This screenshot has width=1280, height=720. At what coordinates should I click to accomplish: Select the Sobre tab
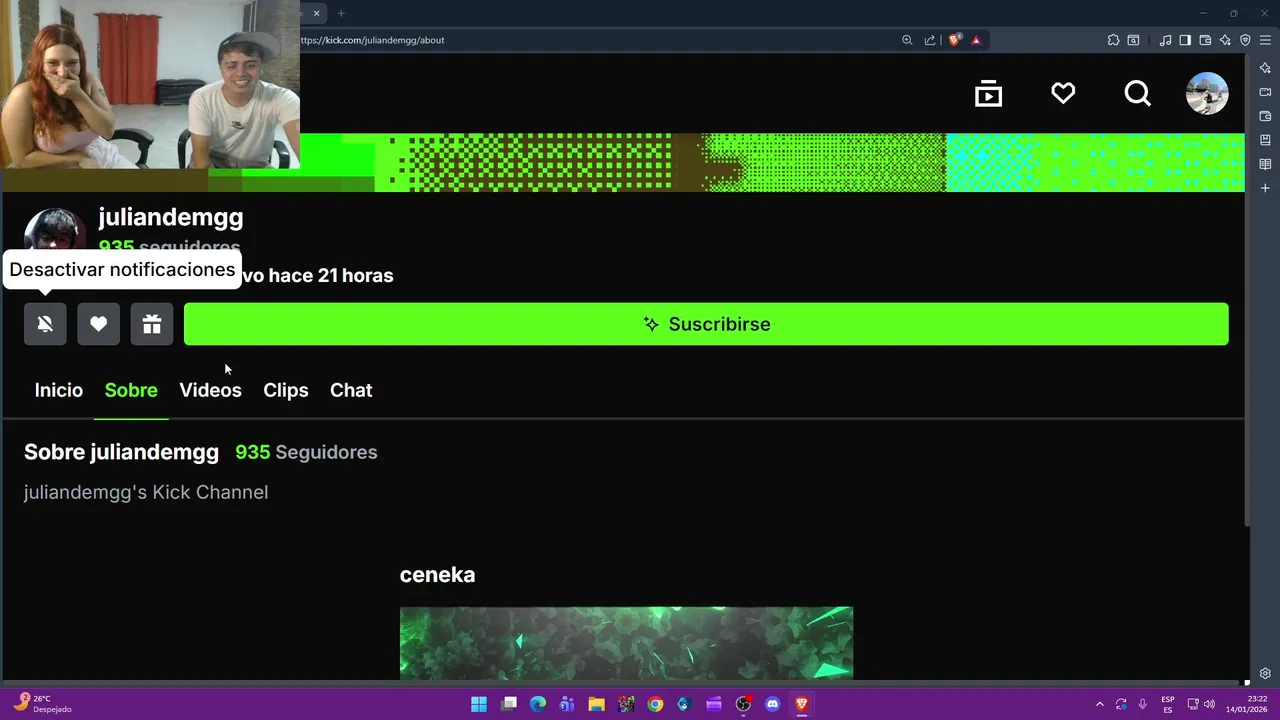tap(131, 390)
